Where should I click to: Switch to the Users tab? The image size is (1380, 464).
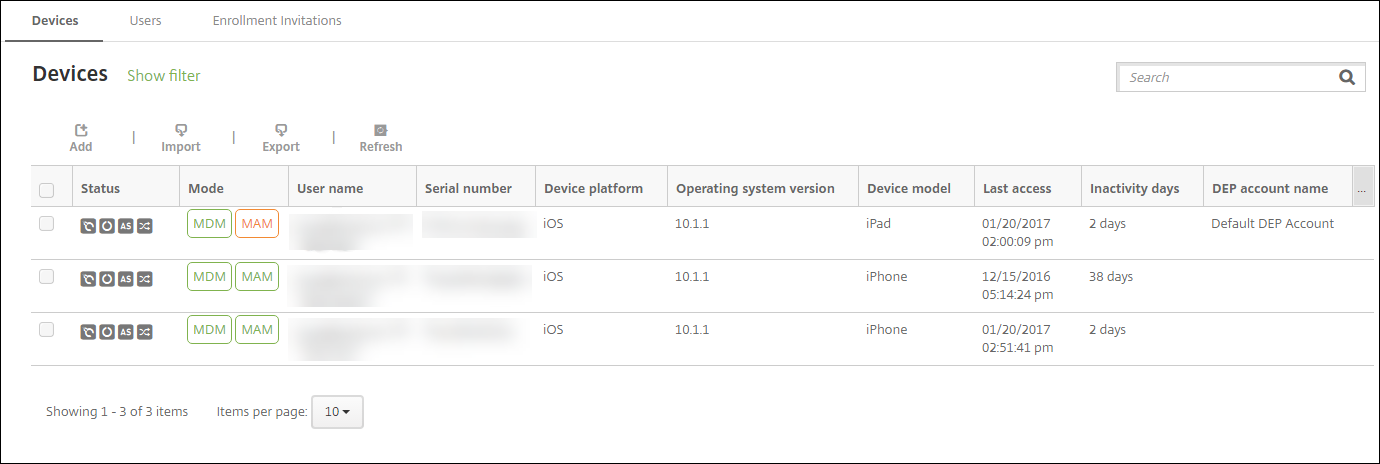pos(145,20)
